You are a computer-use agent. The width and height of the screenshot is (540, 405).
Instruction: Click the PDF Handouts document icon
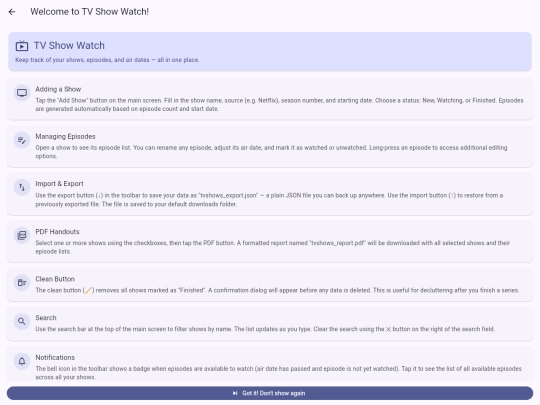[22, 235]
